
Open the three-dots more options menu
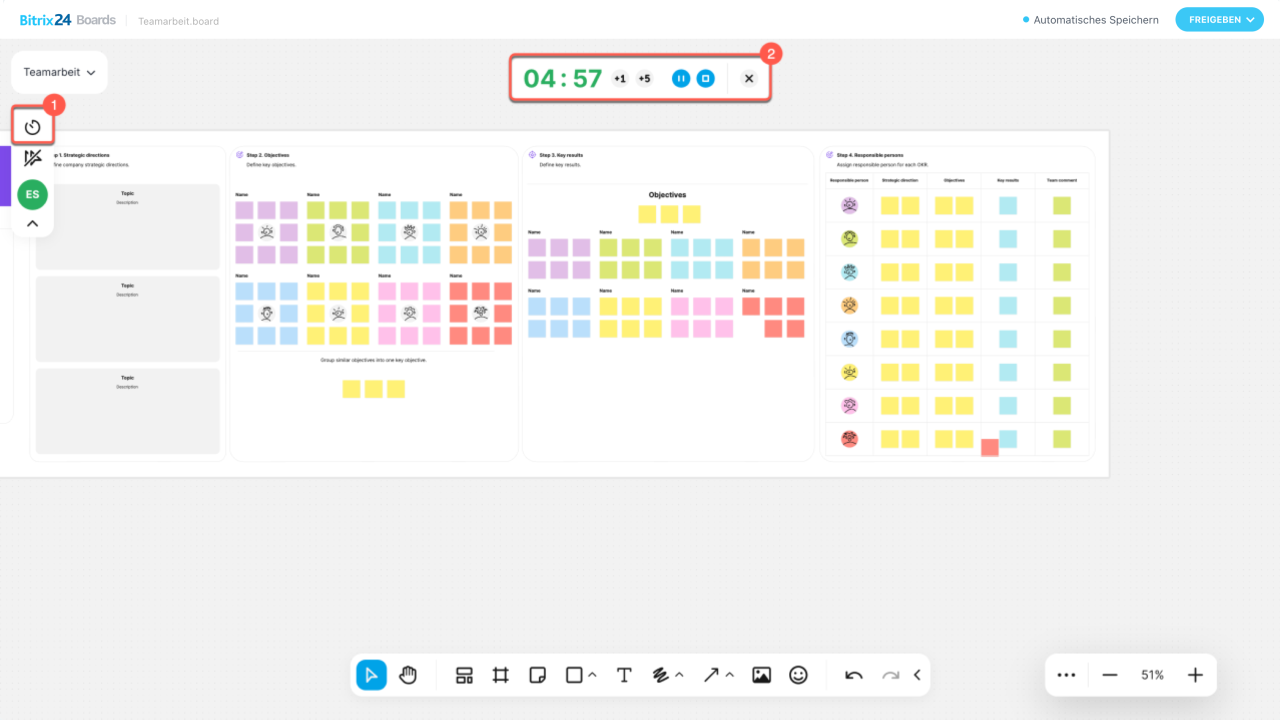[x=1066, y=675]
